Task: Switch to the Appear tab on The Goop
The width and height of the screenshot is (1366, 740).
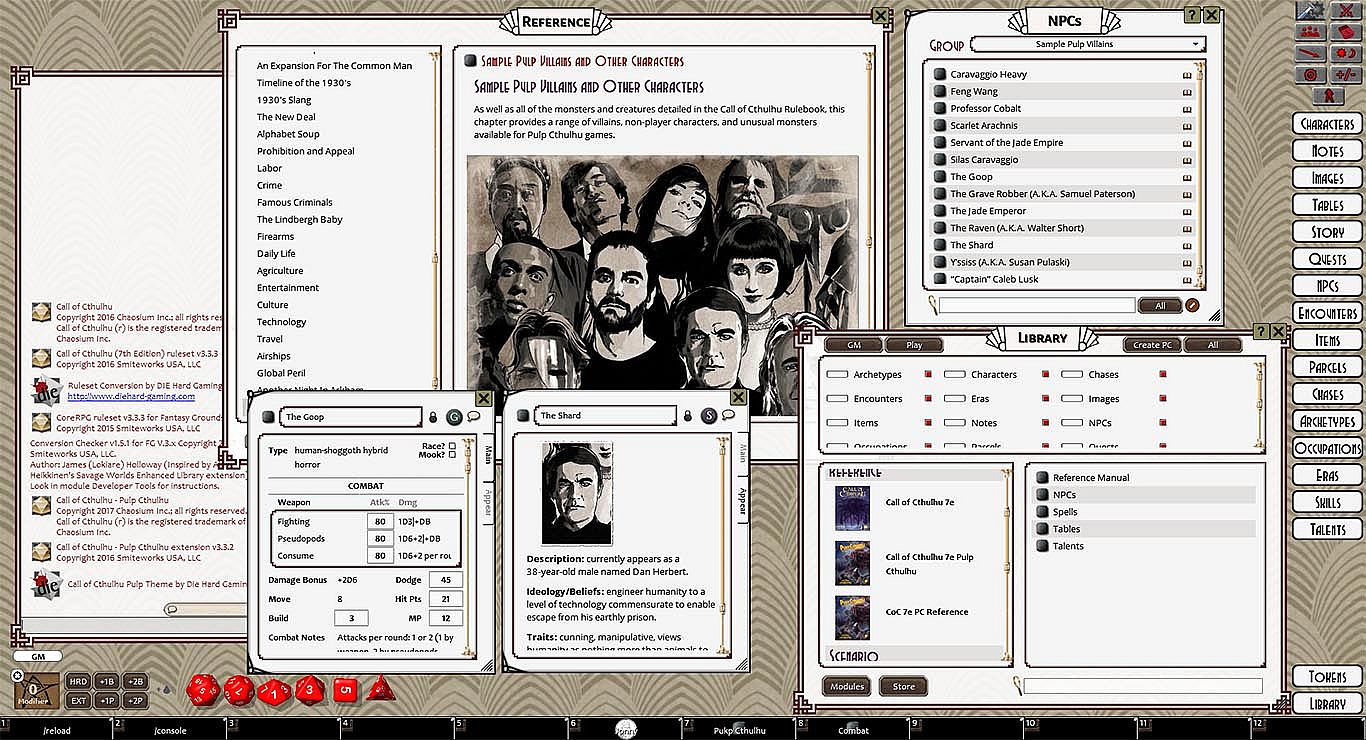Action: 488,499
